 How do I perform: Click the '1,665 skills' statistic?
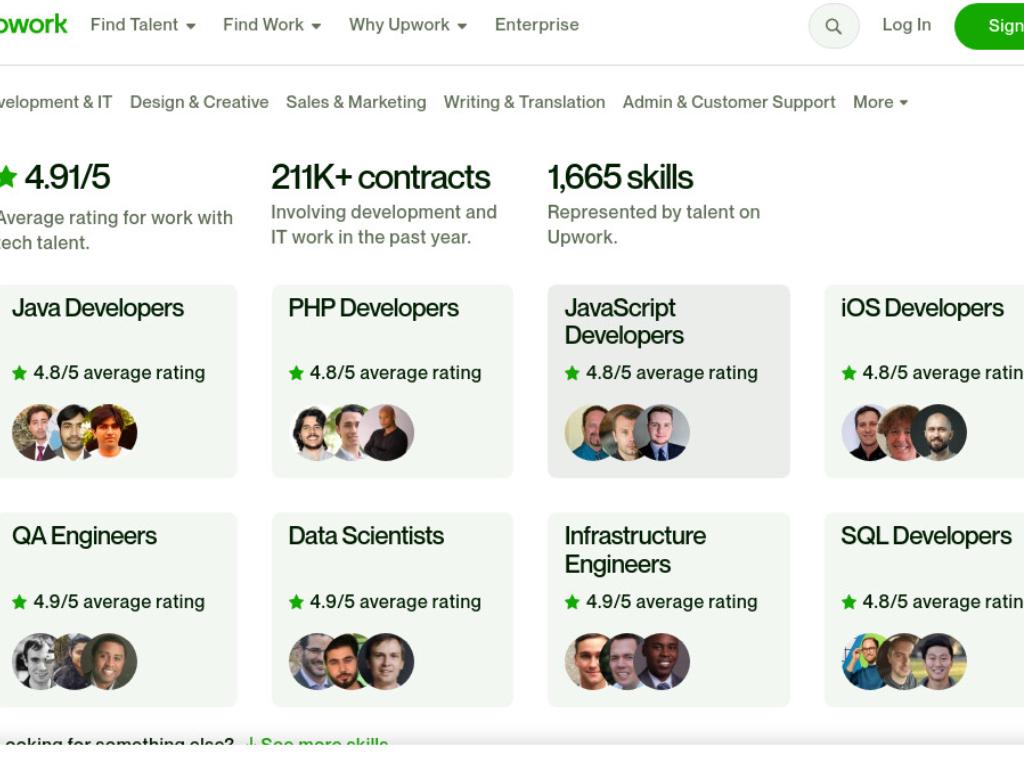click(x=620, y=178)
